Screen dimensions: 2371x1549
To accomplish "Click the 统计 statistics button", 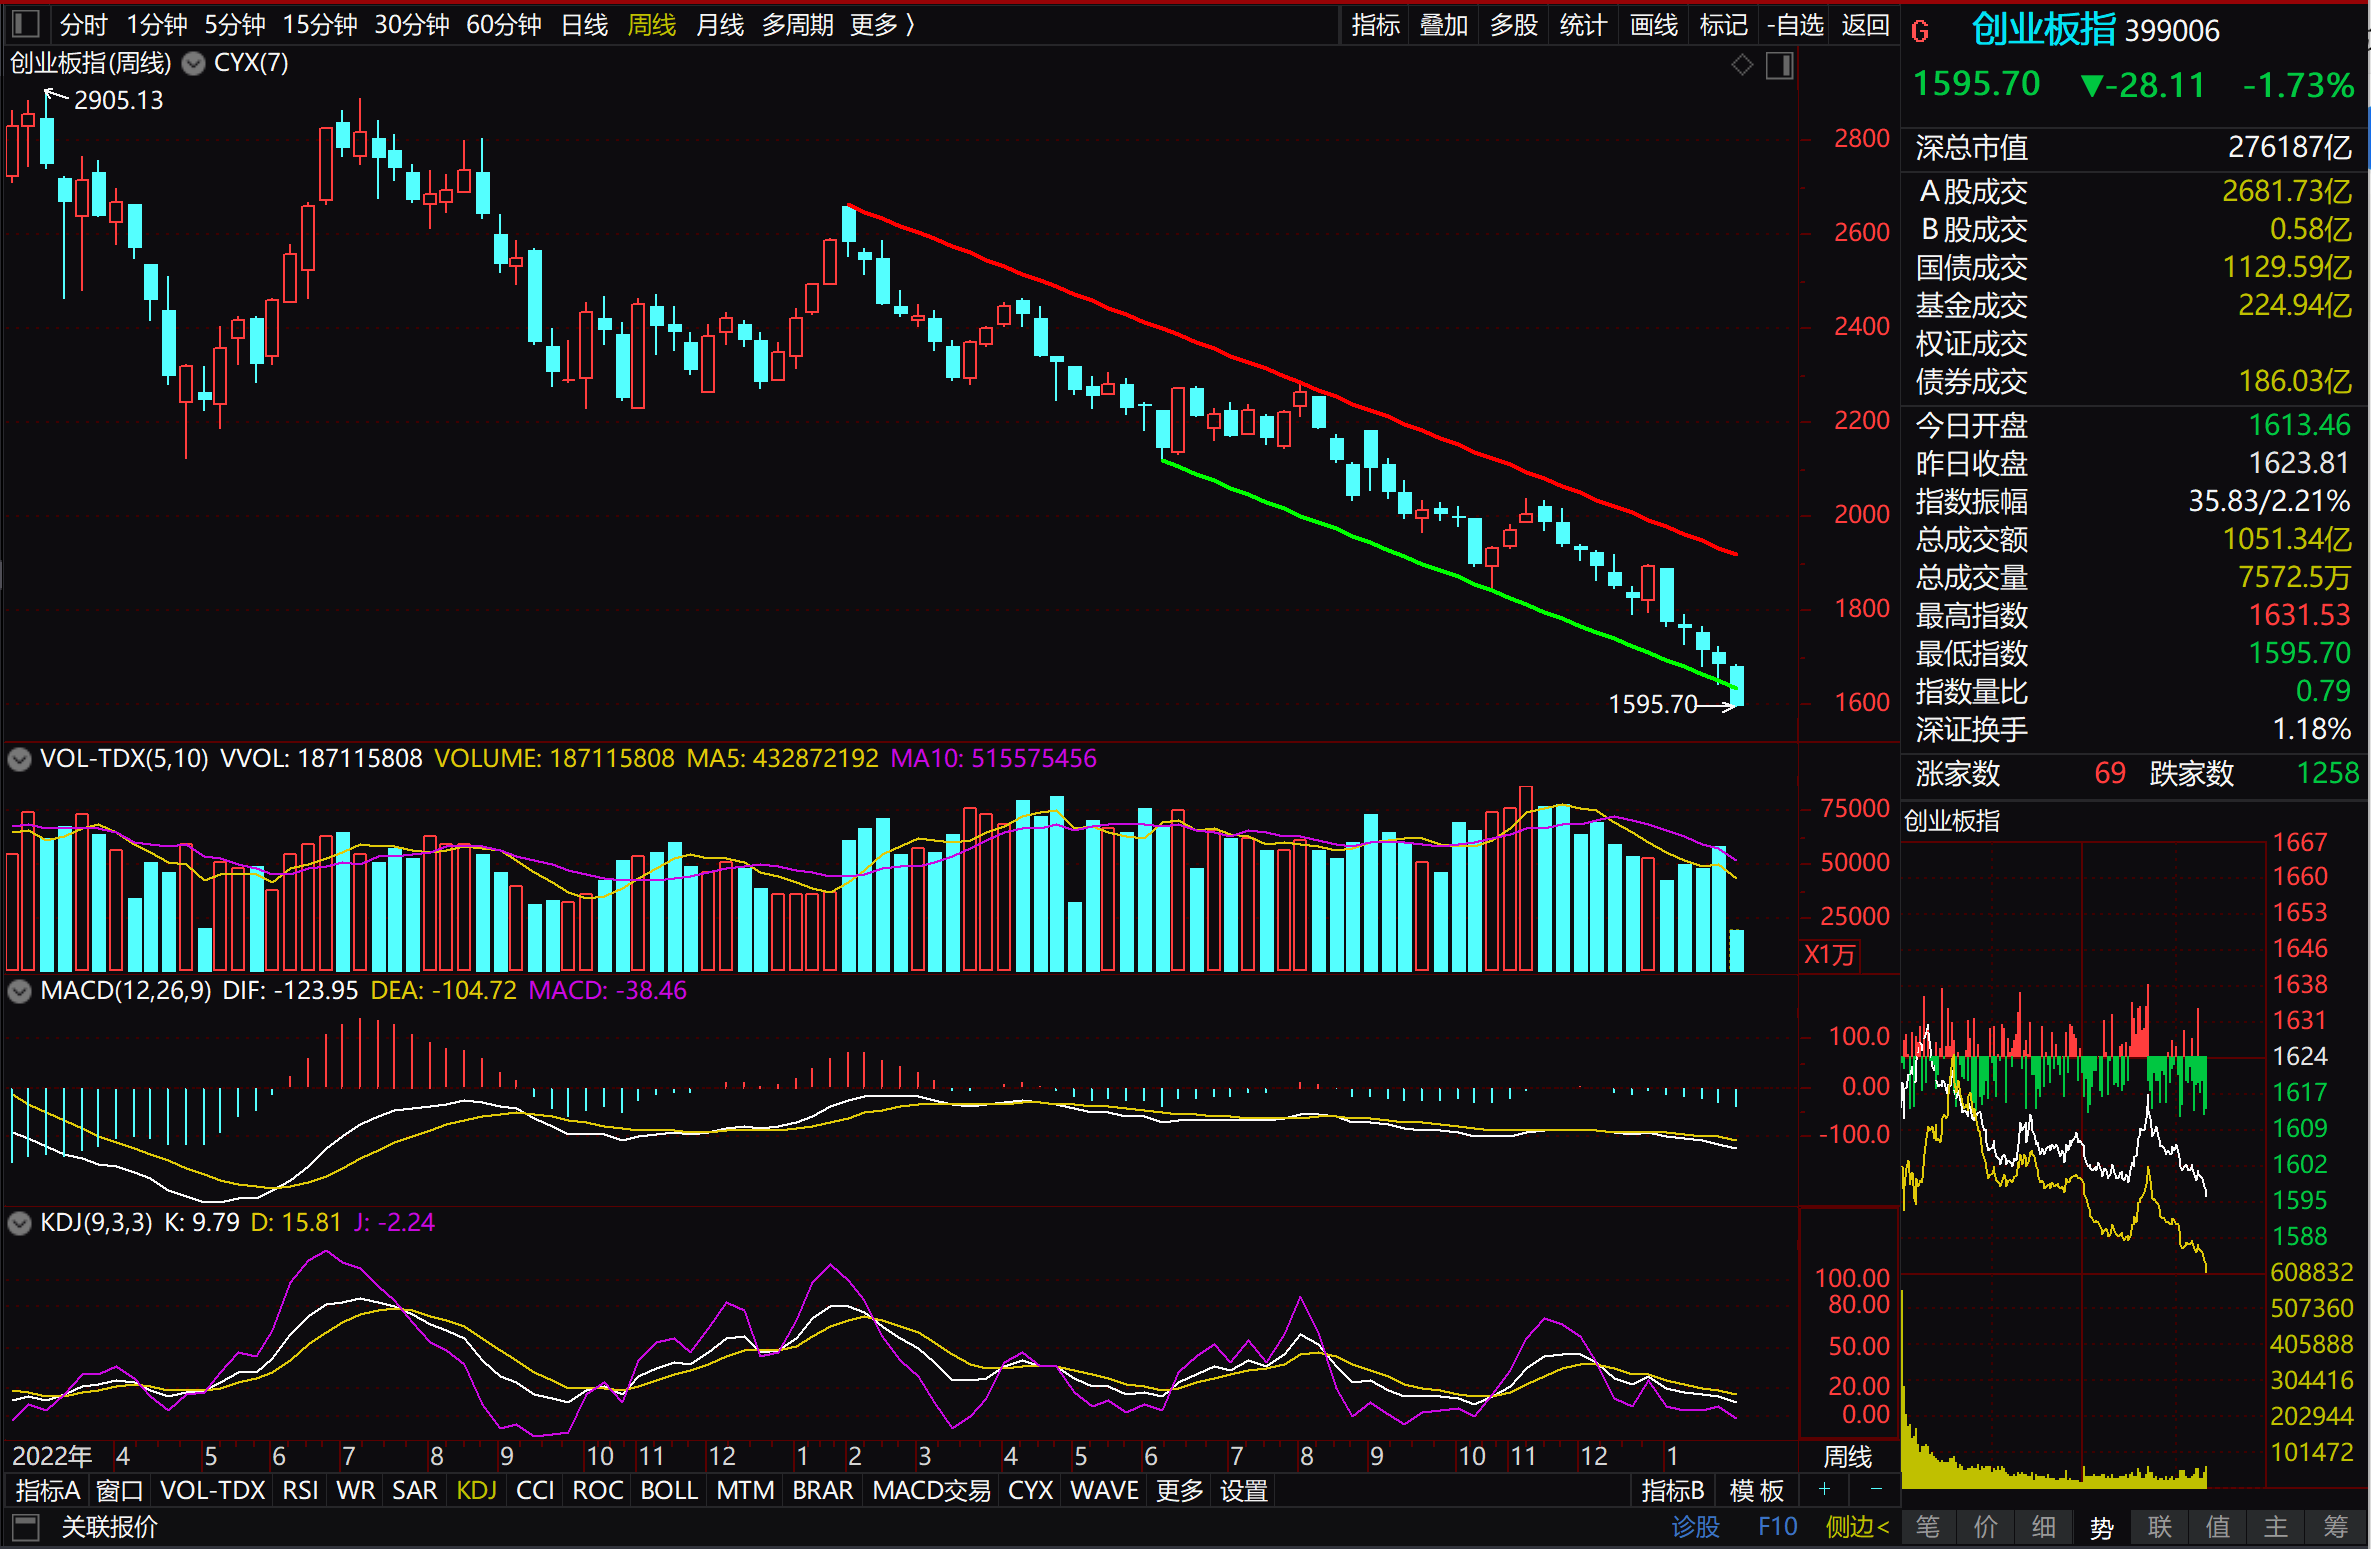I will tap(1583, 25).
